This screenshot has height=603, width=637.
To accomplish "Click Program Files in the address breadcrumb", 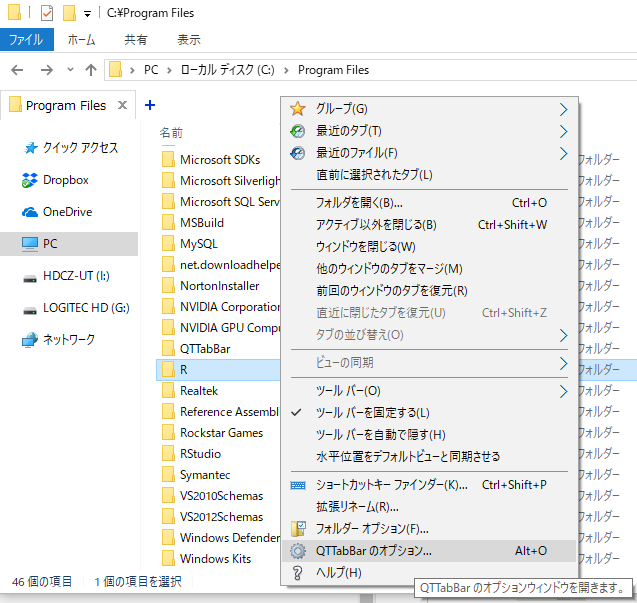I will pos(334,70).
